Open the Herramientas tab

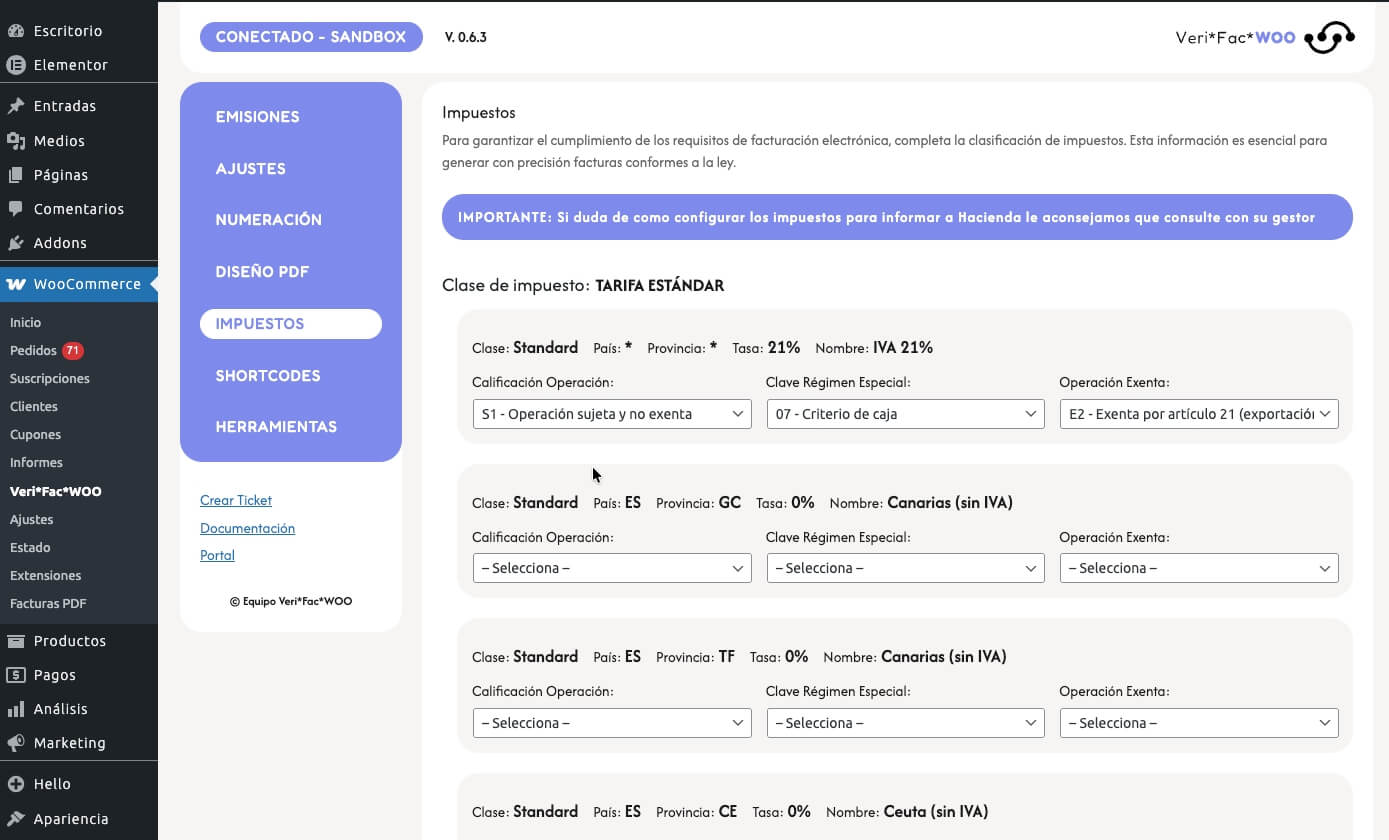(x=276, y=427)
